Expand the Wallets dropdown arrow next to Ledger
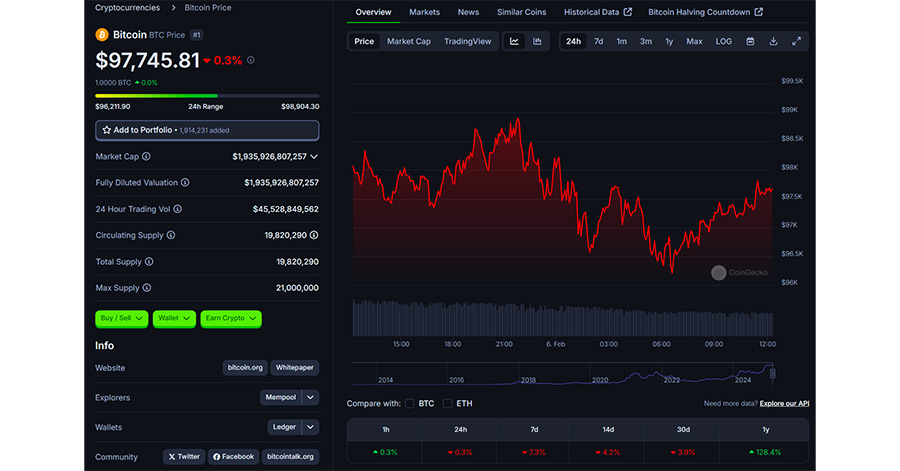This screenshot has width=900, height=471. 311,427
